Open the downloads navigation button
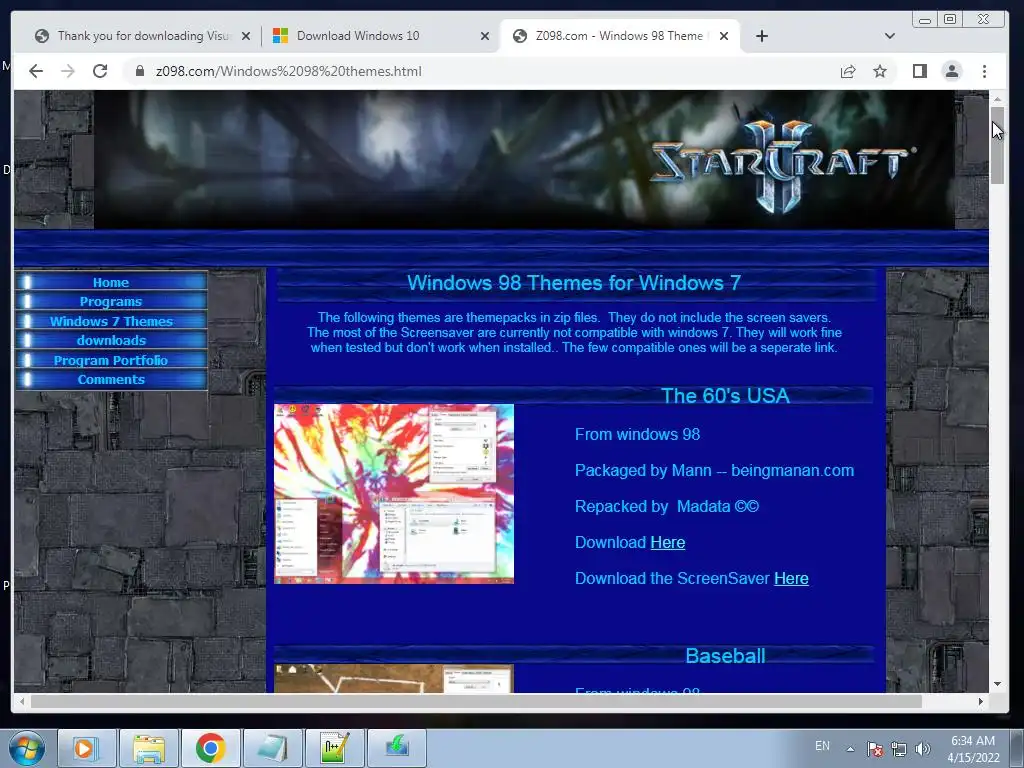 (x=111, y=340)
